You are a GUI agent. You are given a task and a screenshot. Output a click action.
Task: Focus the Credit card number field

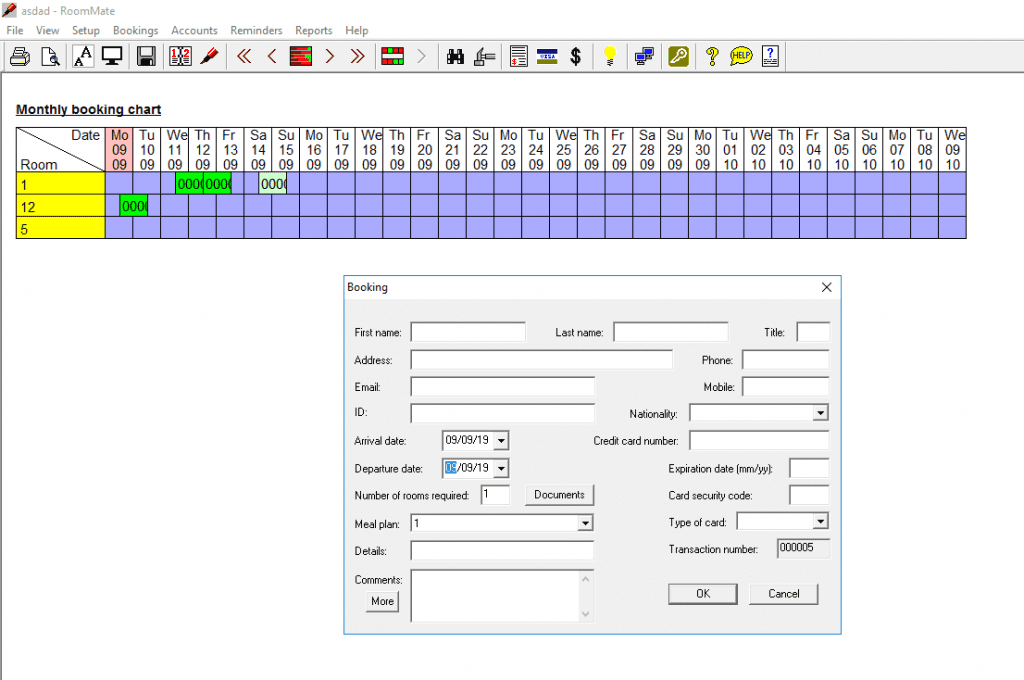(759, 440)
